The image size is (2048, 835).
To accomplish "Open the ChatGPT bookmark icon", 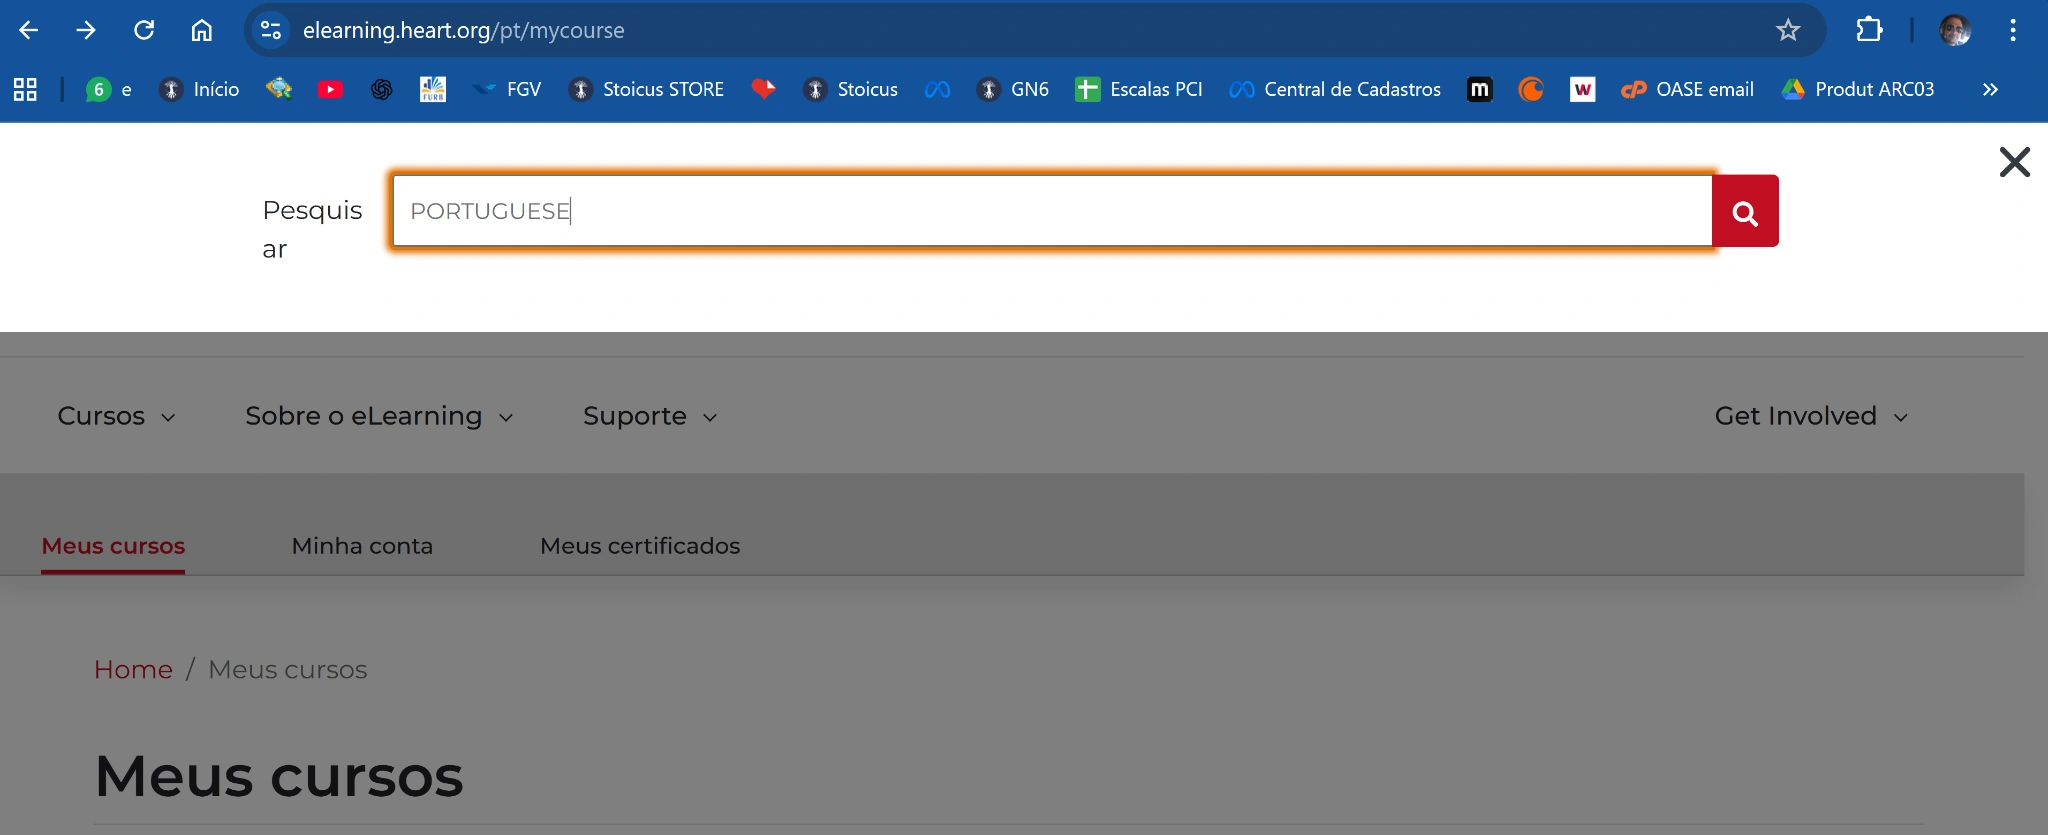I will [x=381, y=89].
